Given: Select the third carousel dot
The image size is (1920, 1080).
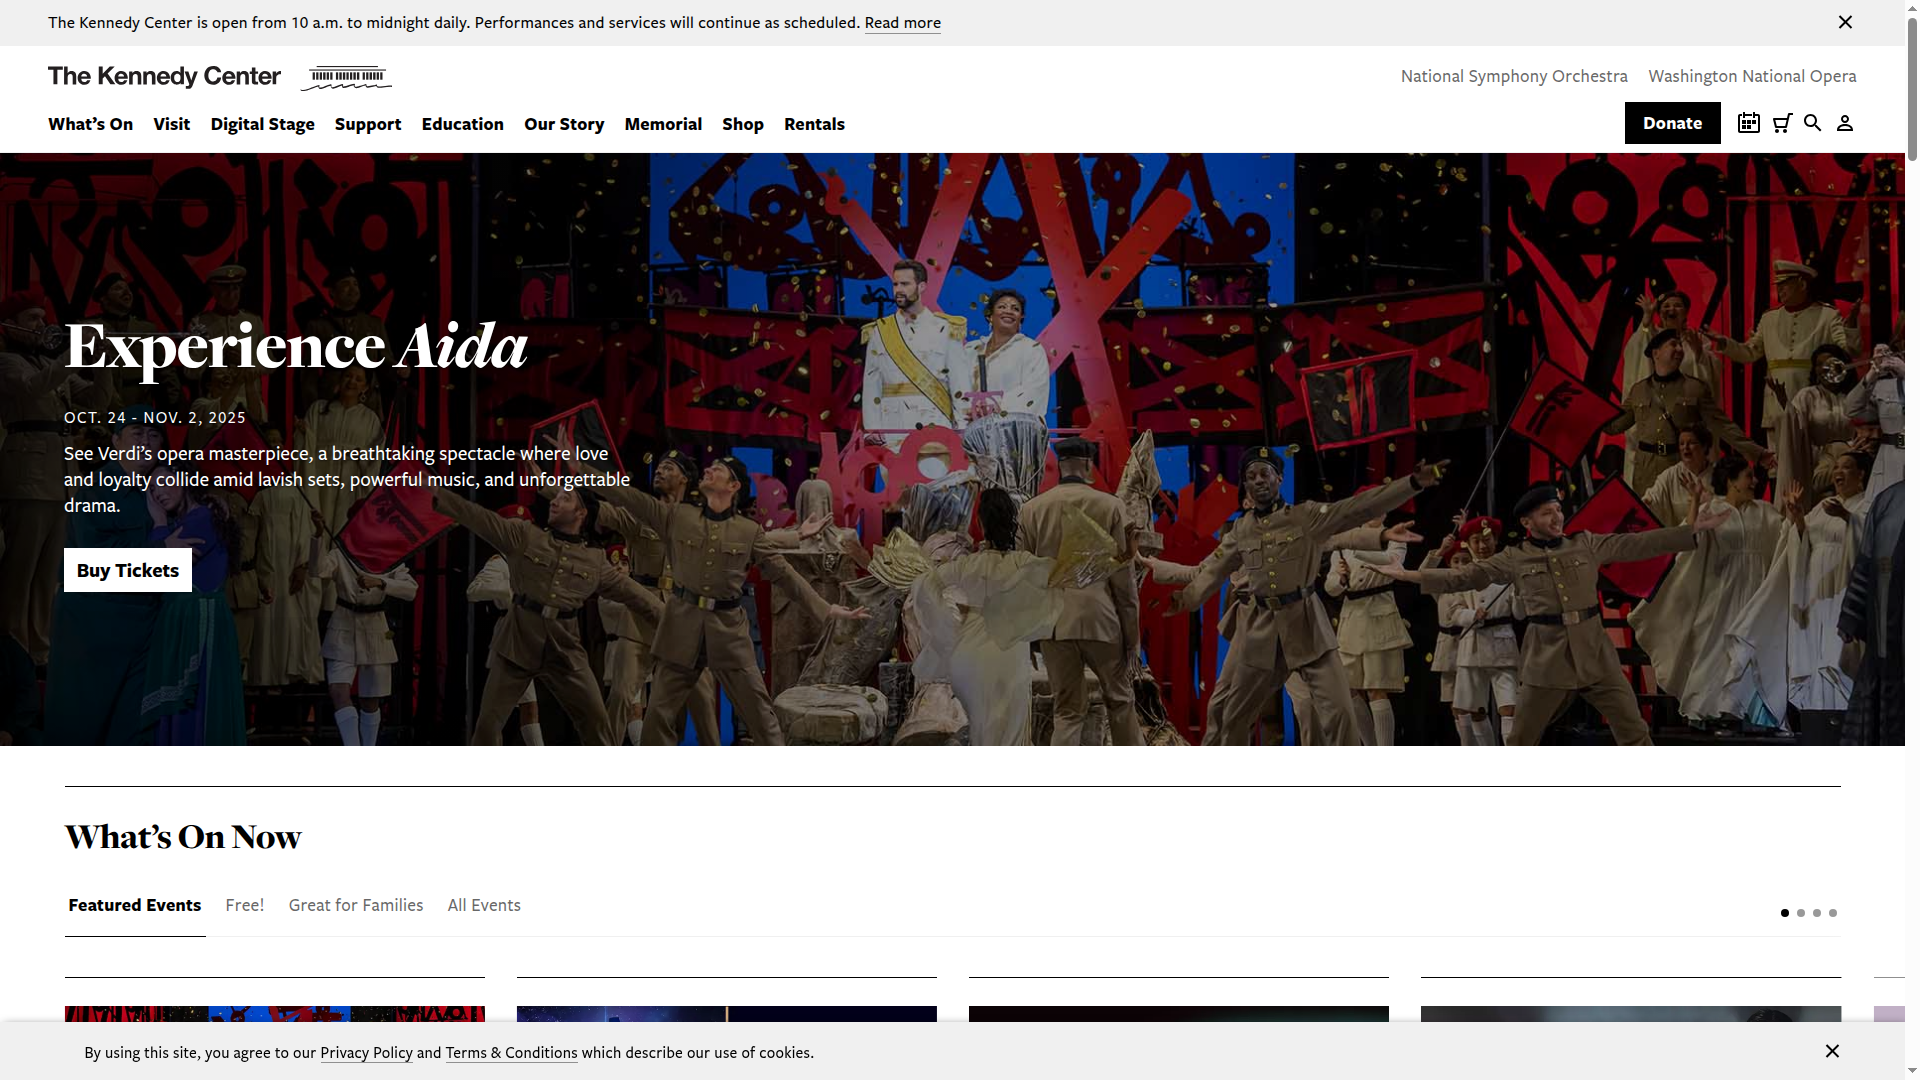Looking at the screenshot, I should coord(1817,913).
